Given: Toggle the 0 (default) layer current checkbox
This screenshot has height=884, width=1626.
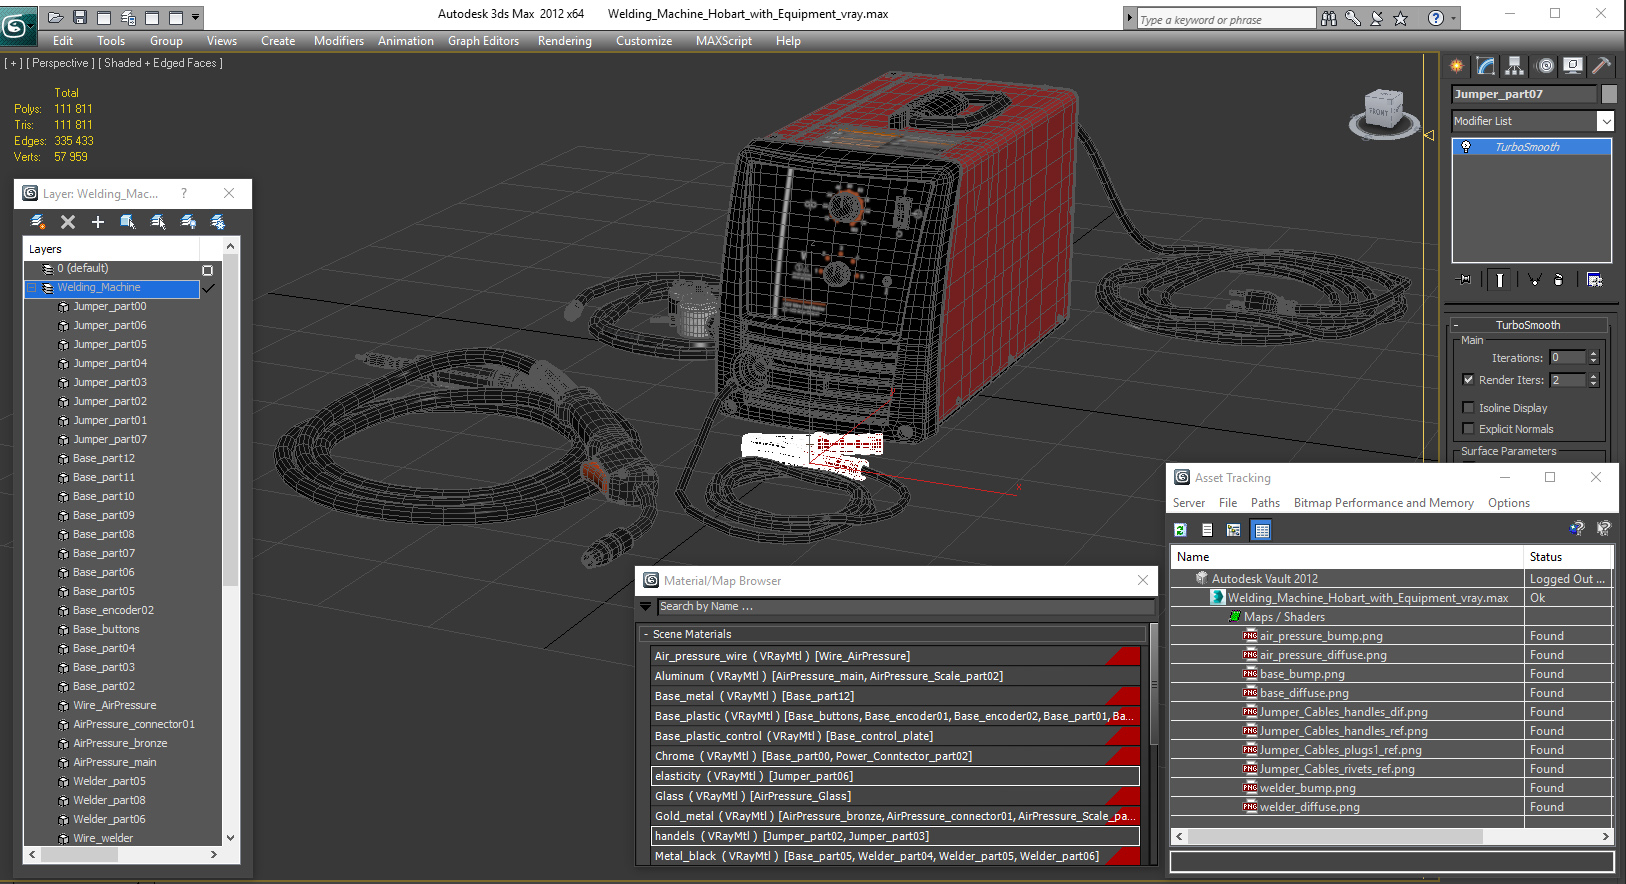Looking at the screenshot, I should 207,270.
